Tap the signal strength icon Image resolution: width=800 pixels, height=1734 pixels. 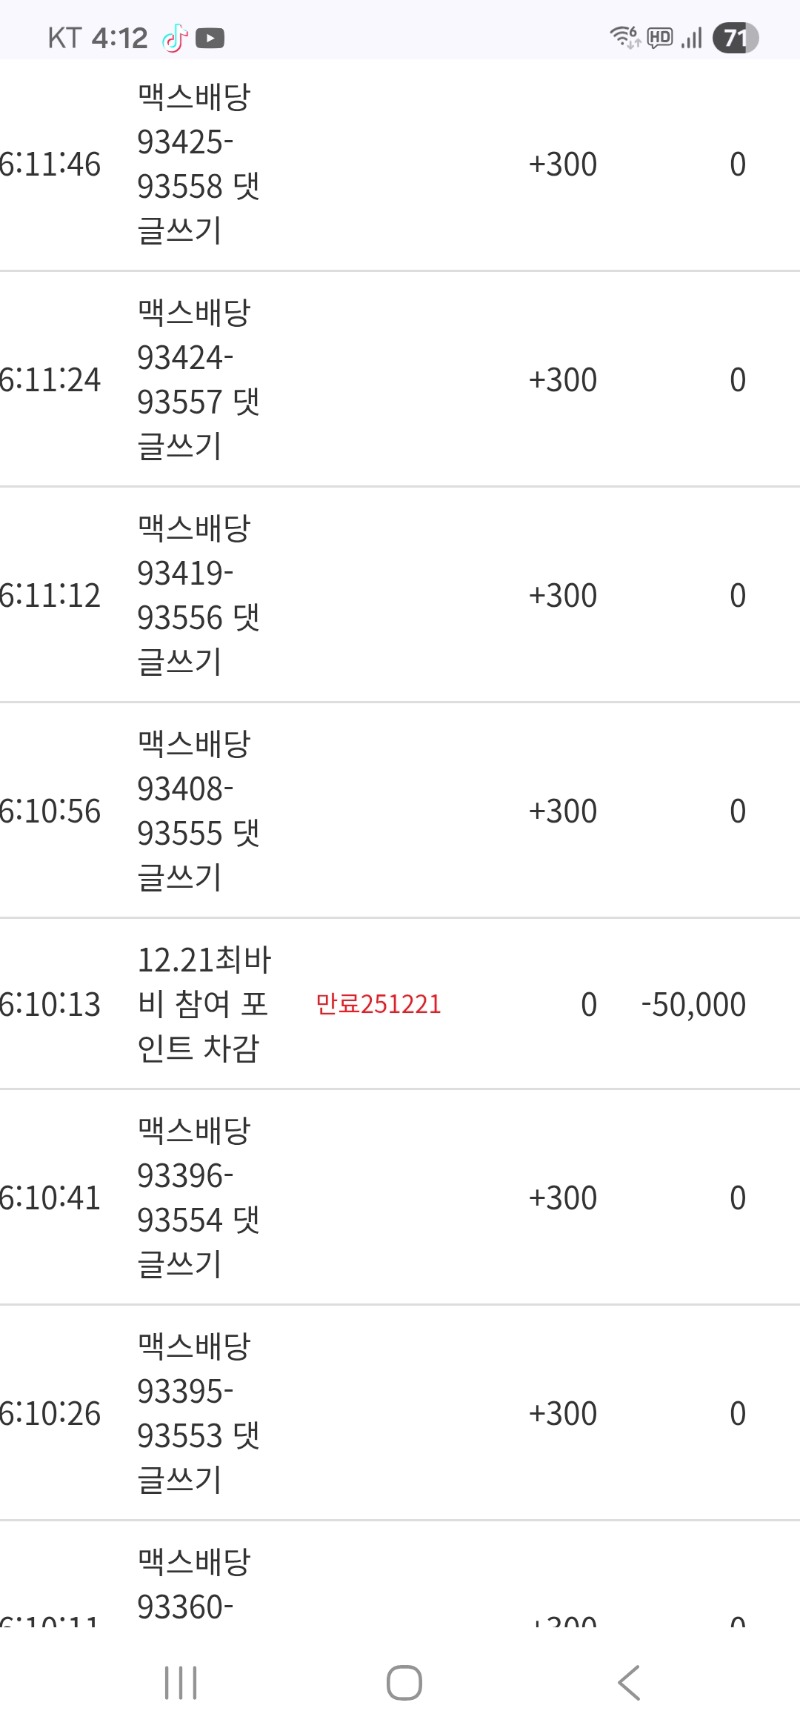(691, 38)
